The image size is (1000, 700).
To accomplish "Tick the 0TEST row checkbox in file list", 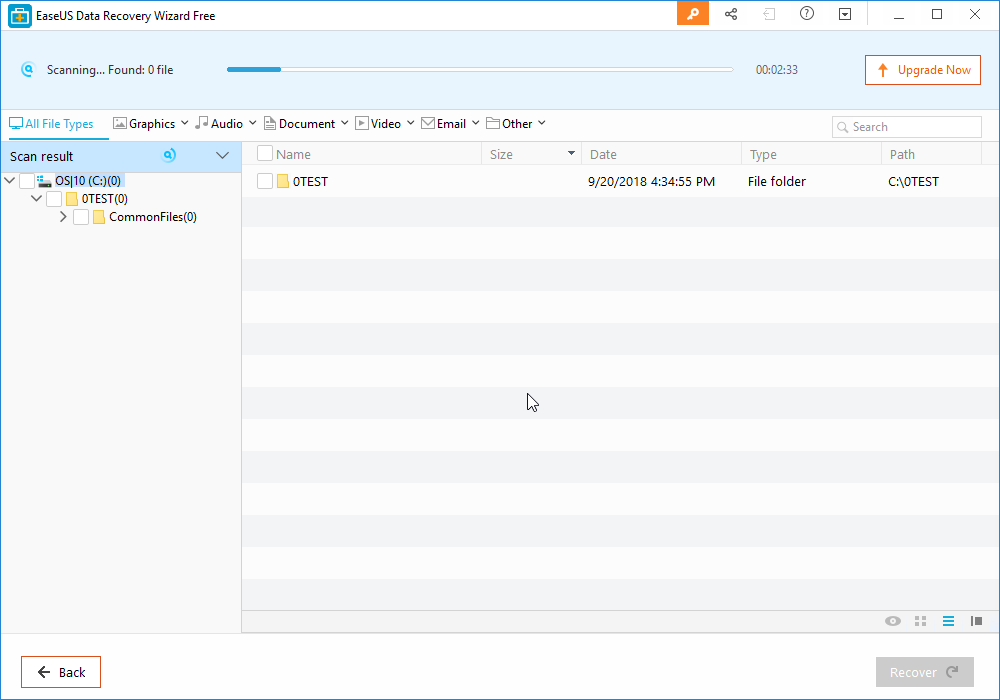I will [x=265, y=181].
